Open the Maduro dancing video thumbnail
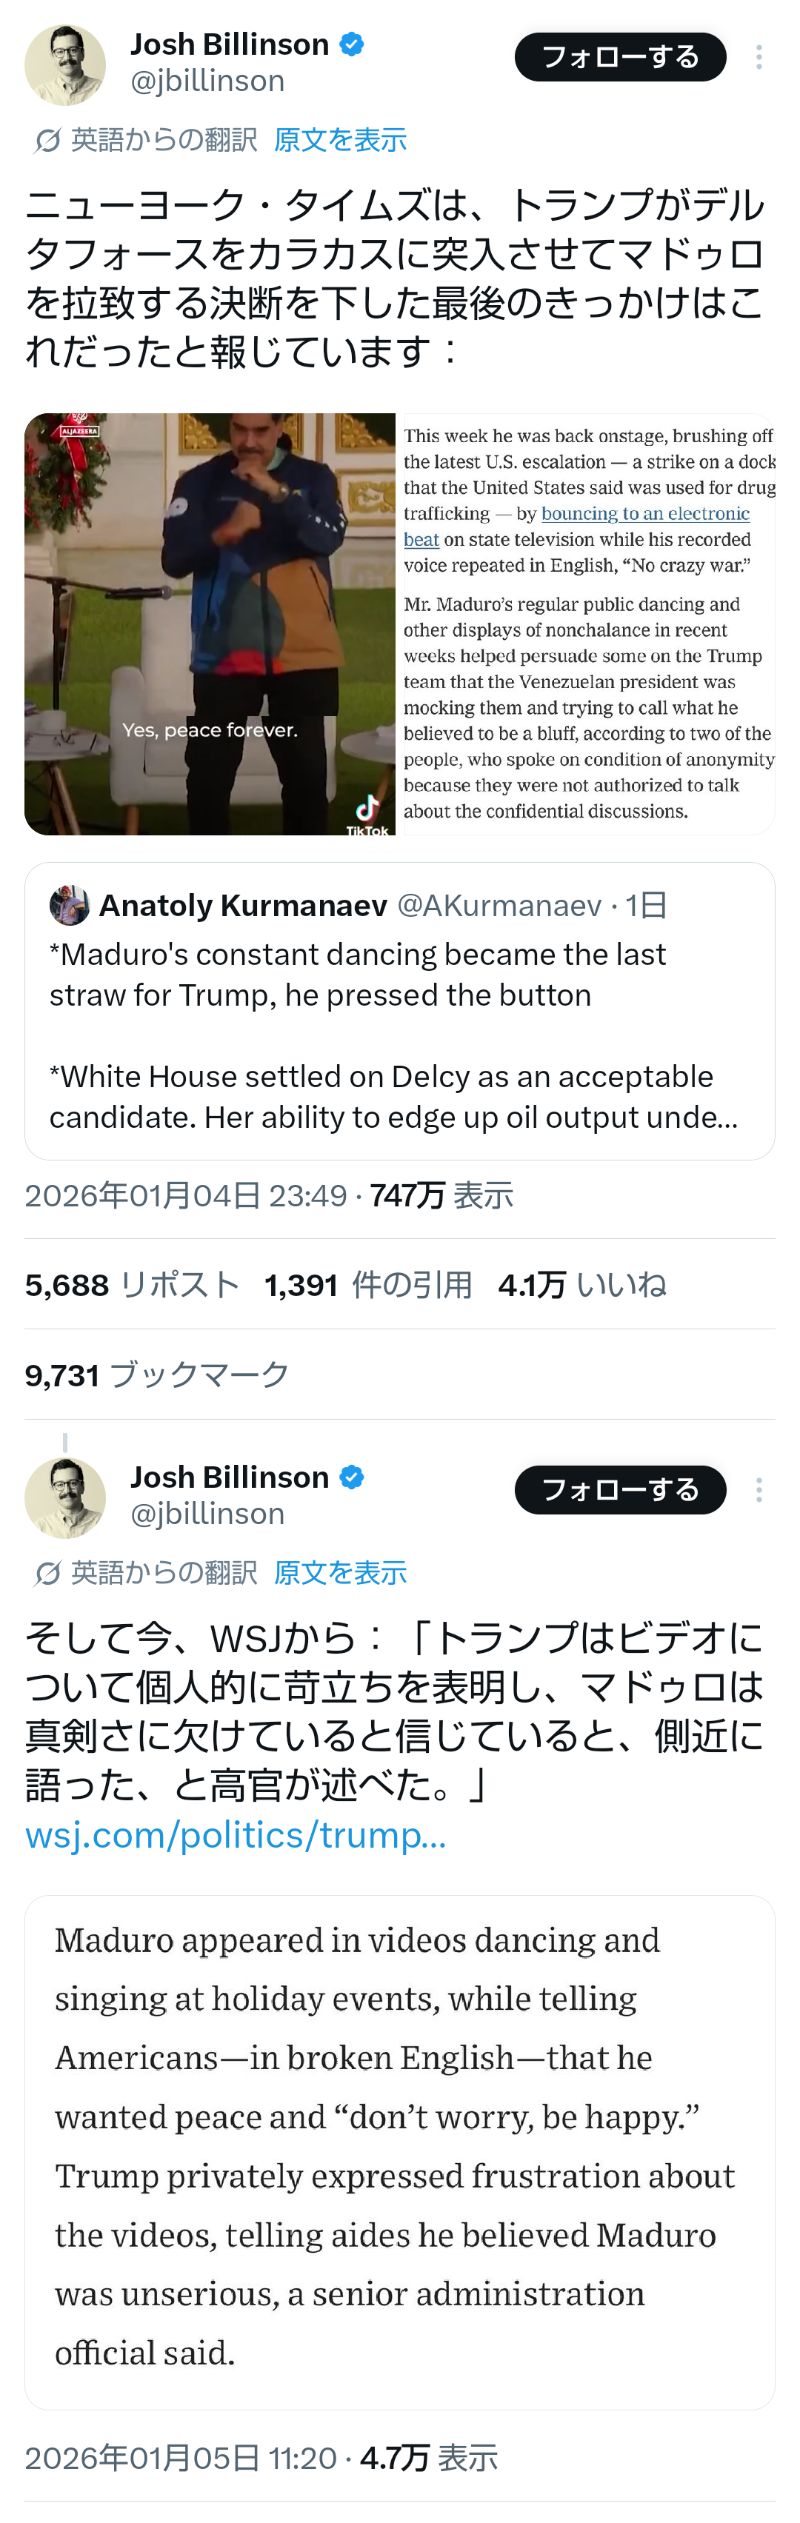The width and height of the screenshot is (800, 2523). [x=210, y=624]
